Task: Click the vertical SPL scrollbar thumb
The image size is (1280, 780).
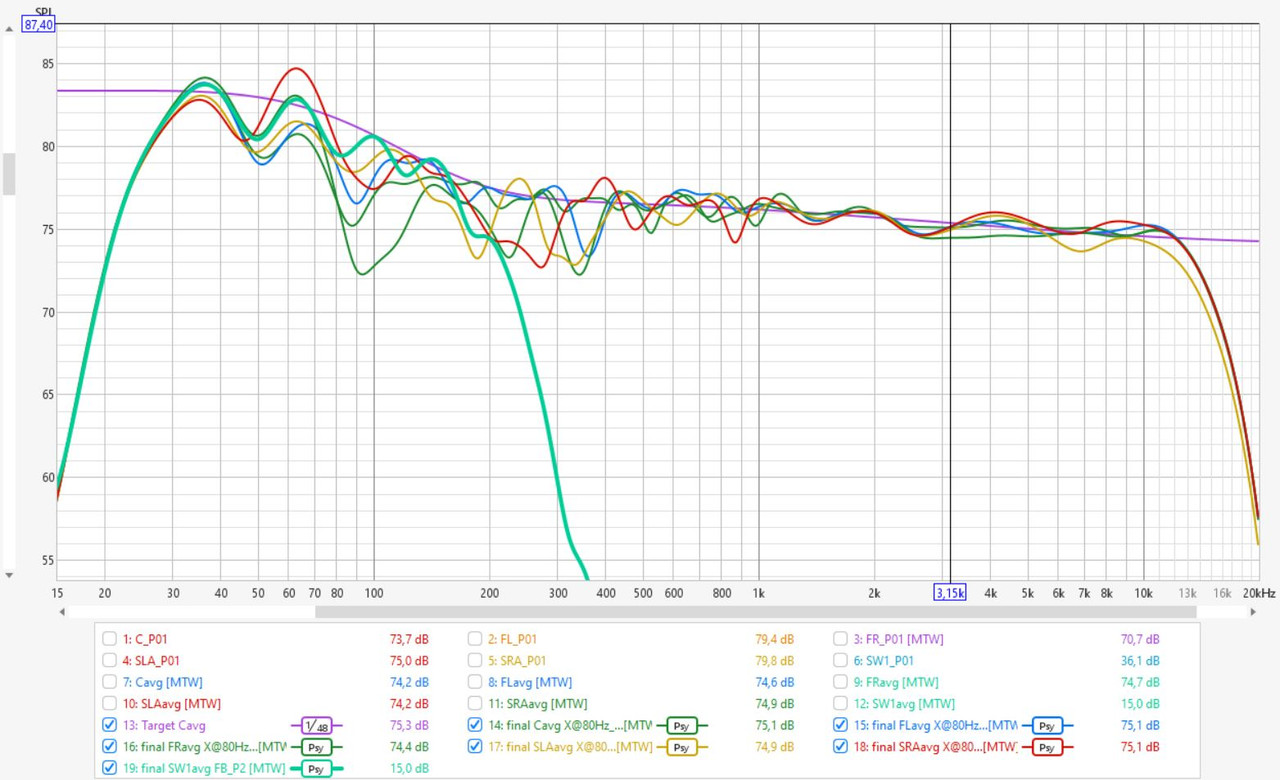Action: 9,173
